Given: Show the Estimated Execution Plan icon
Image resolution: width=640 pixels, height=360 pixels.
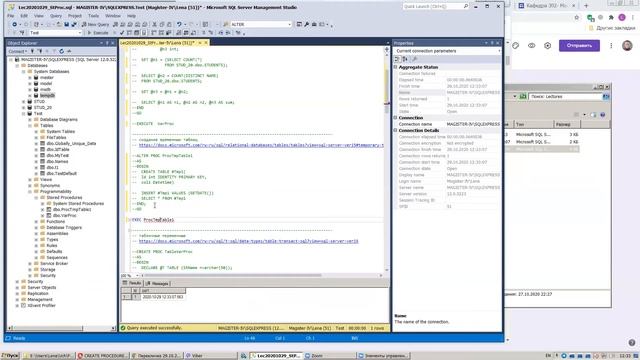Looking at the screenshot, I should [129, 33].
